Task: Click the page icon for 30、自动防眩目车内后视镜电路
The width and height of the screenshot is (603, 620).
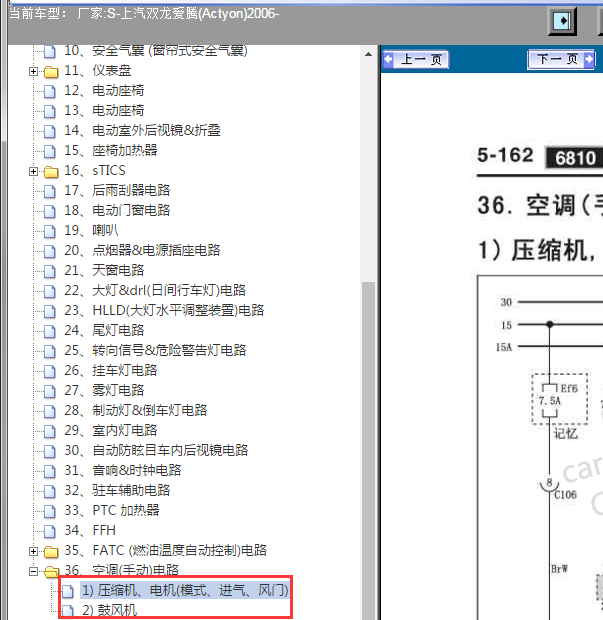Action: tap(49, 451)
